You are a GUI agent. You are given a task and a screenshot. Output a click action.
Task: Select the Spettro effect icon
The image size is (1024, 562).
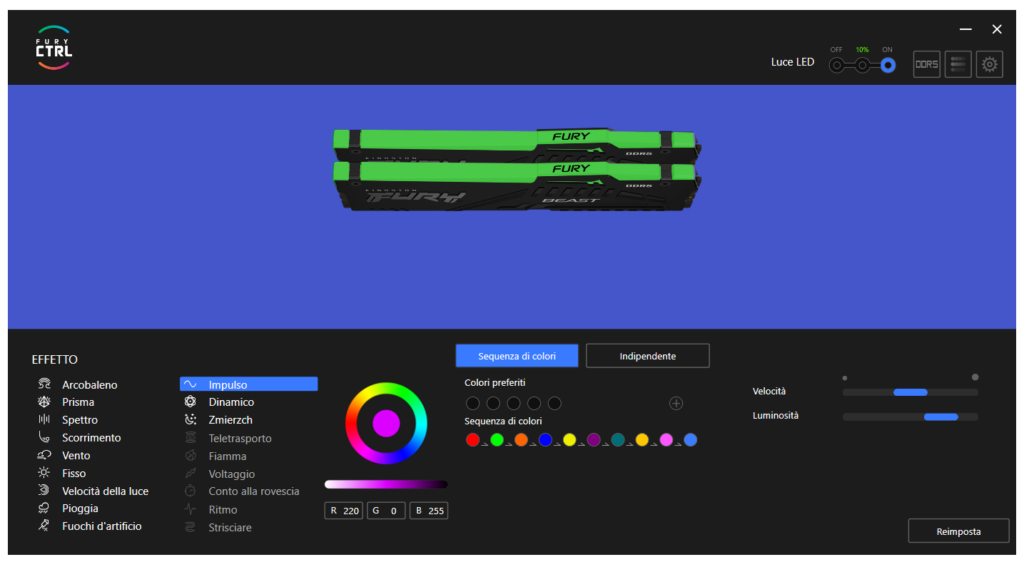44,419
